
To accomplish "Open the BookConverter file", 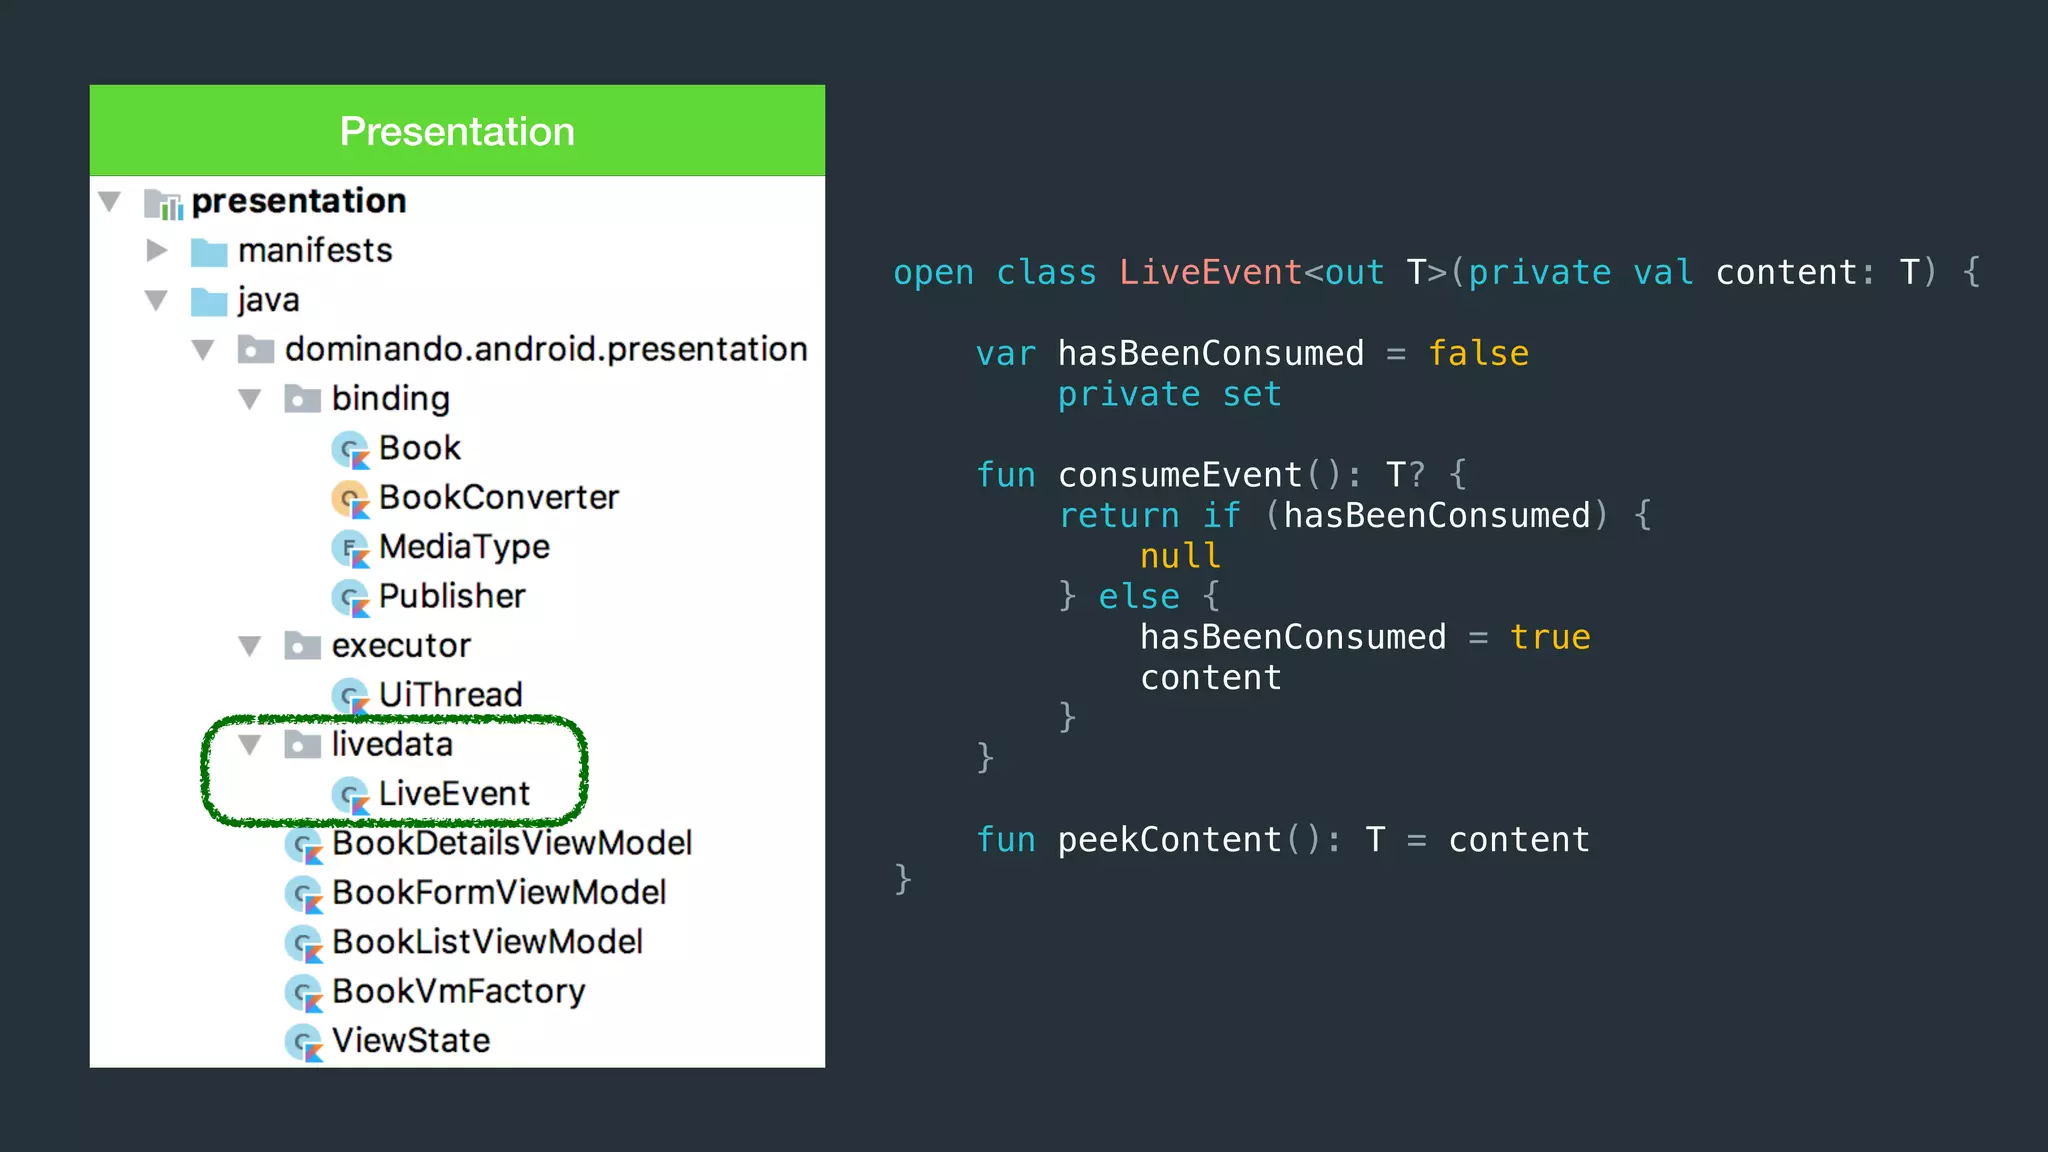I will [x=499, y=498].
